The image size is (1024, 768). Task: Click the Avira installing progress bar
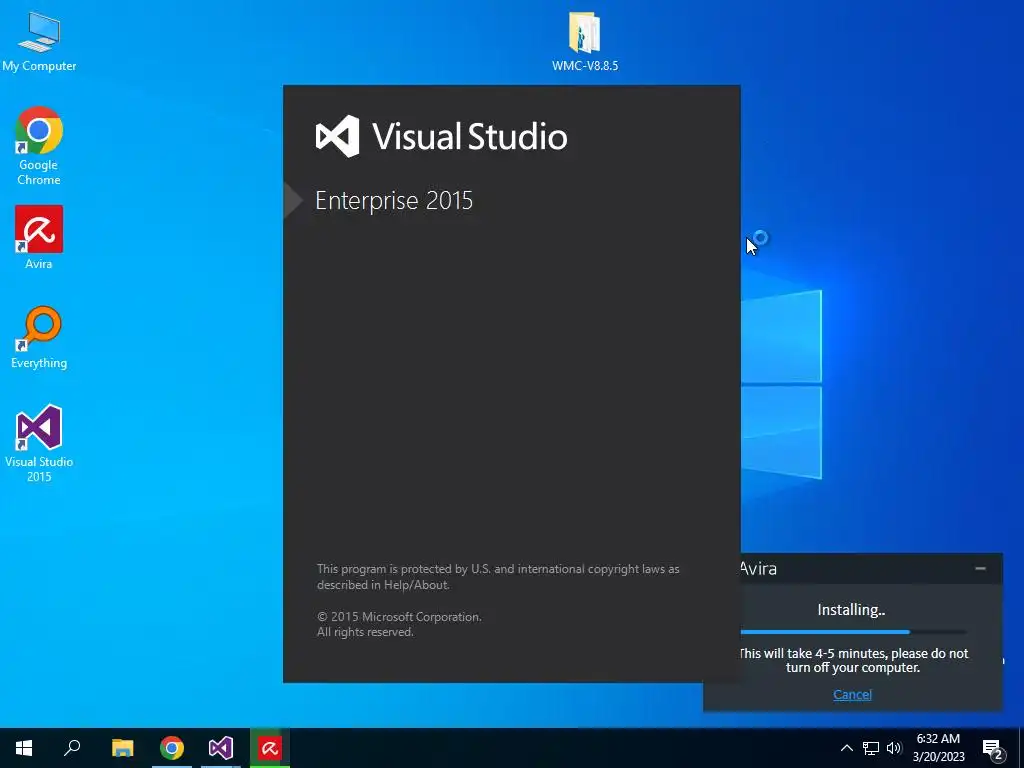click(x=853, y=632)
